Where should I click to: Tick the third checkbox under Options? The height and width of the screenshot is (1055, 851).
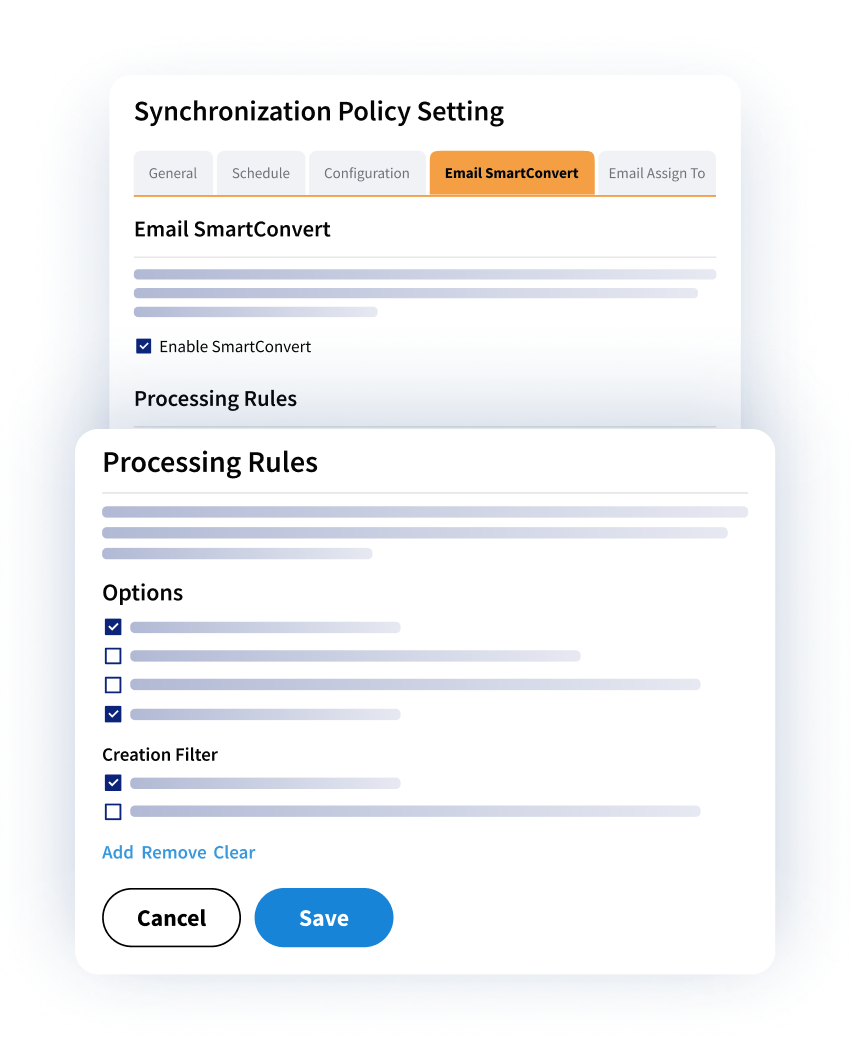click(113, 685)
